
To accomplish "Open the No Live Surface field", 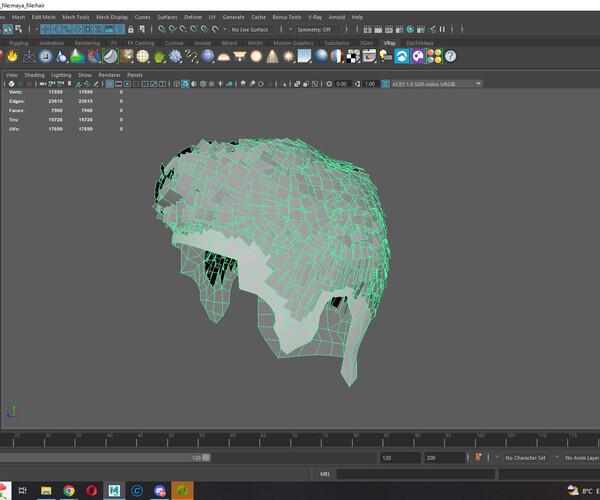I will click(252, 29).
